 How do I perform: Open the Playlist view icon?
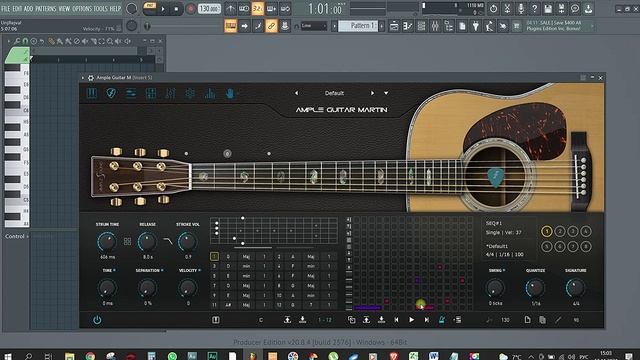pos(394,26)
